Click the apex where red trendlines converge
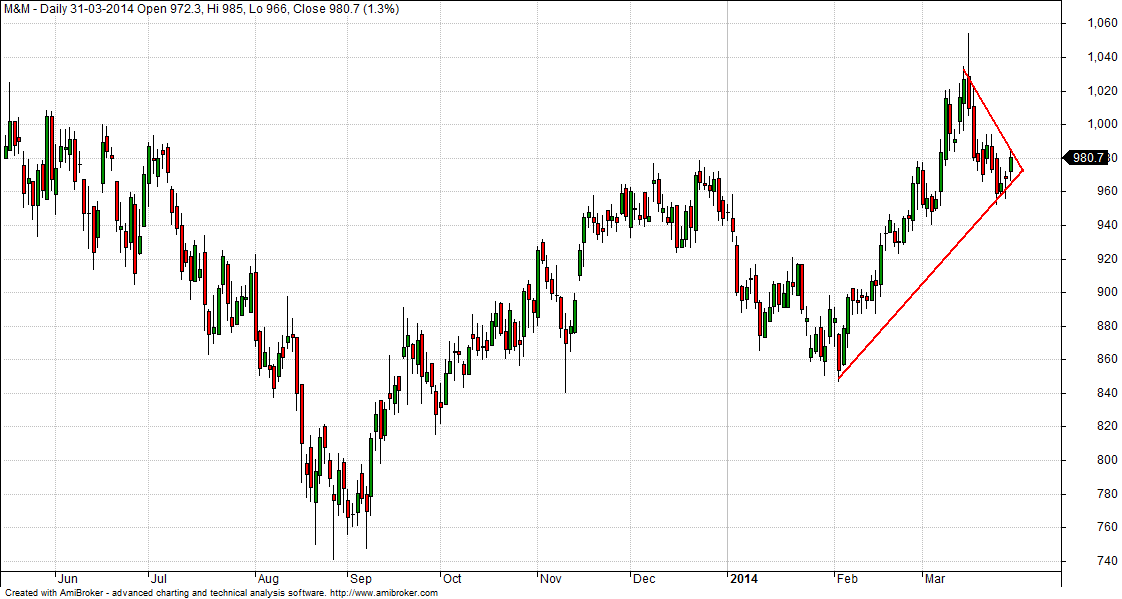 1023,170
